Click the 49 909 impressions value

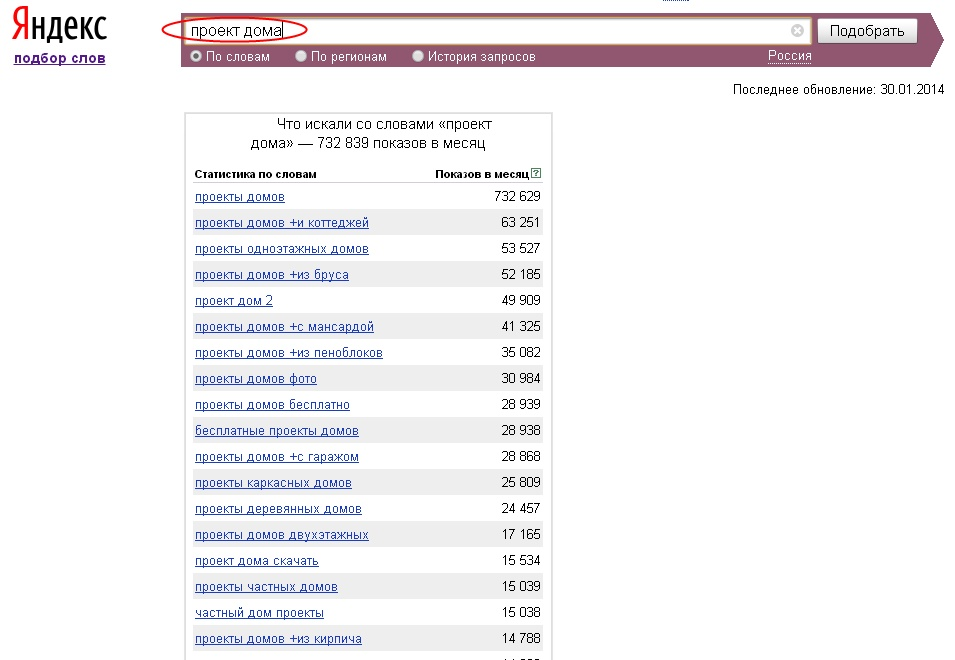pyautogui.click(x=521, y=300)
